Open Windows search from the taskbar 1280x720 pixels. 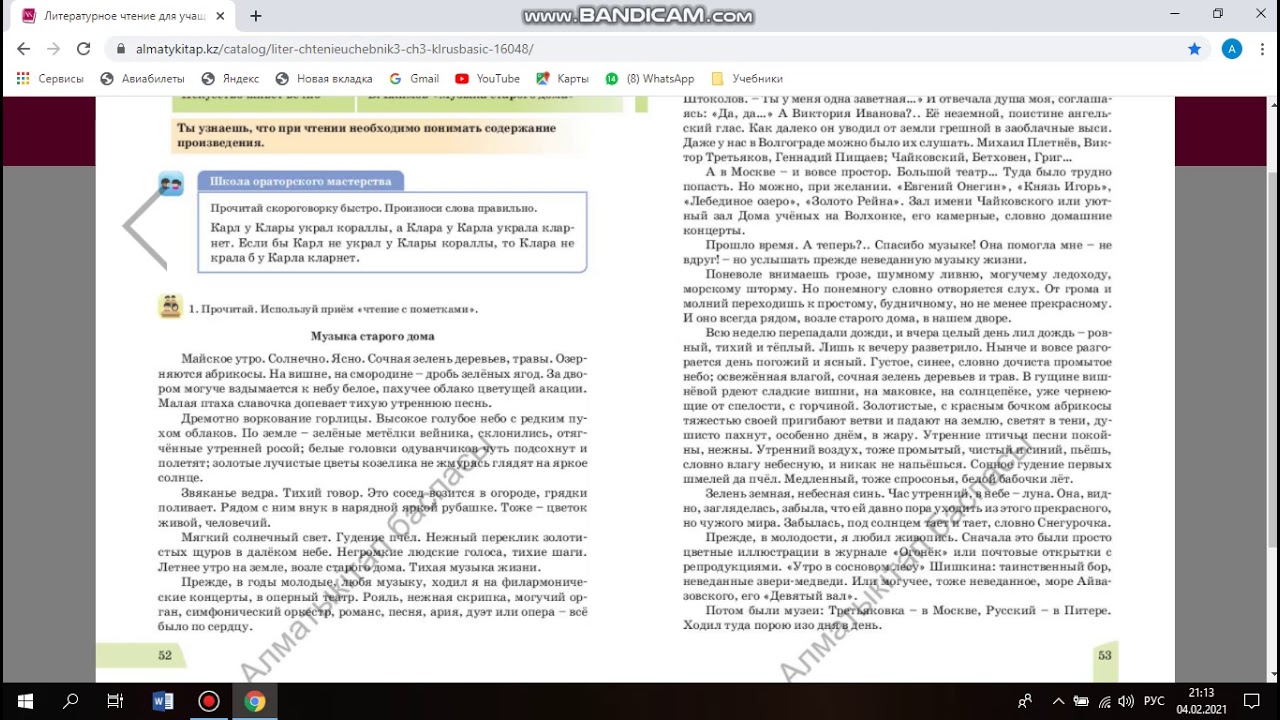click(70, 701)
